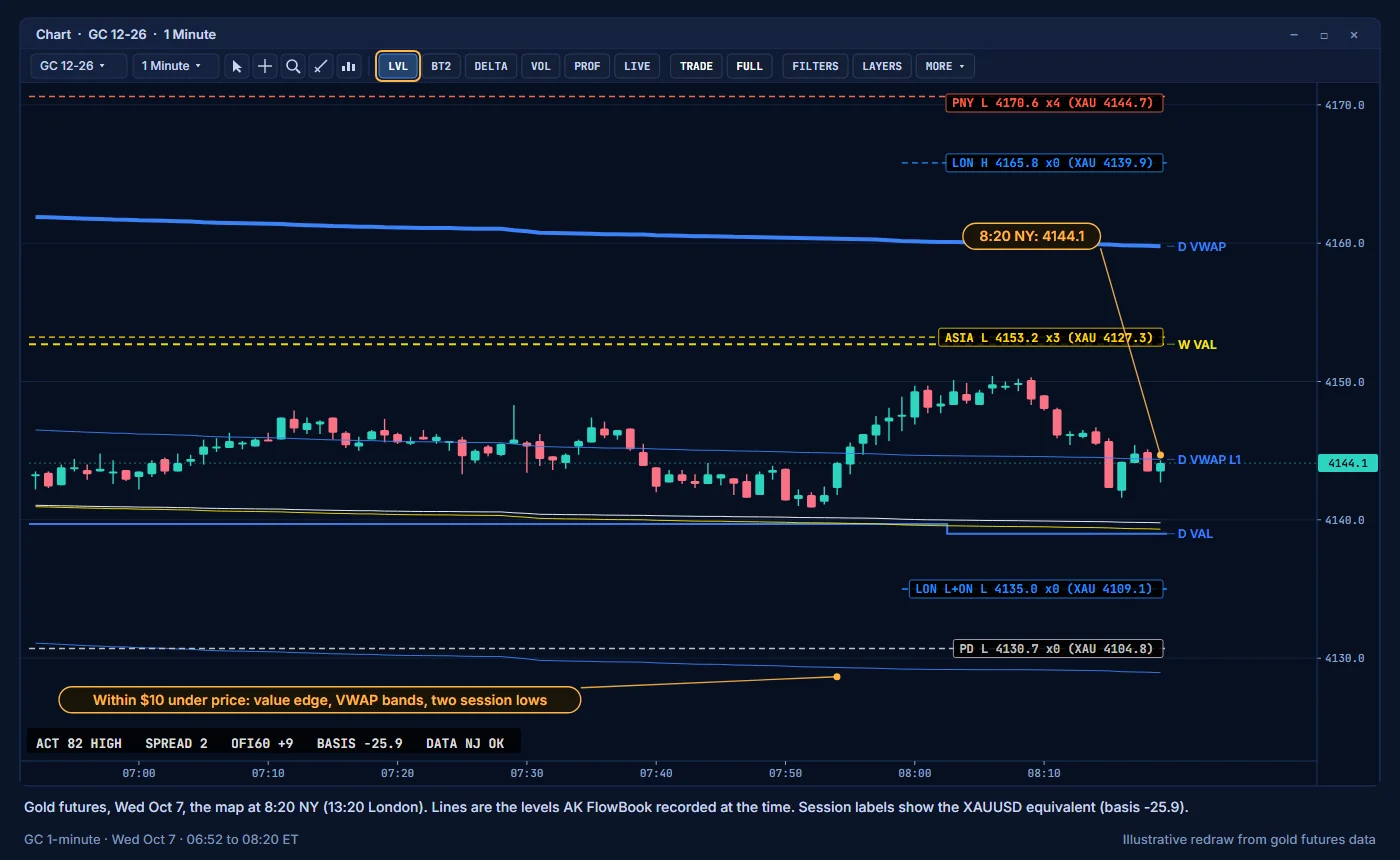Image resolution: width=1400 pixels, height=860 pixels.
Task: Select the crosshair tool
Action: click(265, 66)
